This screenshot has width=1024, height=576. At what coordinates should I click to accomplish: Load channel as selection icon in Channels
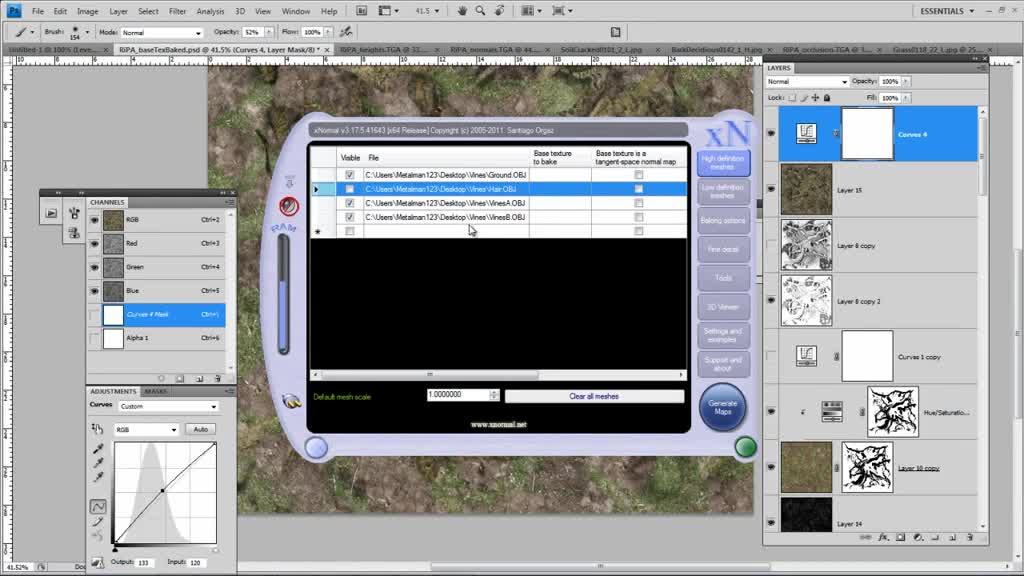(x=161, y=378)
